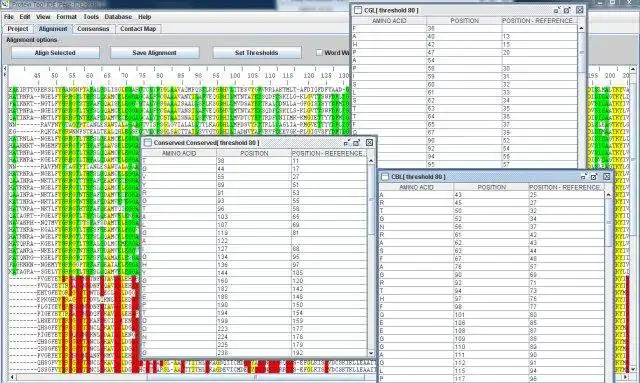Sort by POSITION header in CBL window
The image size is (640, 383).
[x=491, y=187]
